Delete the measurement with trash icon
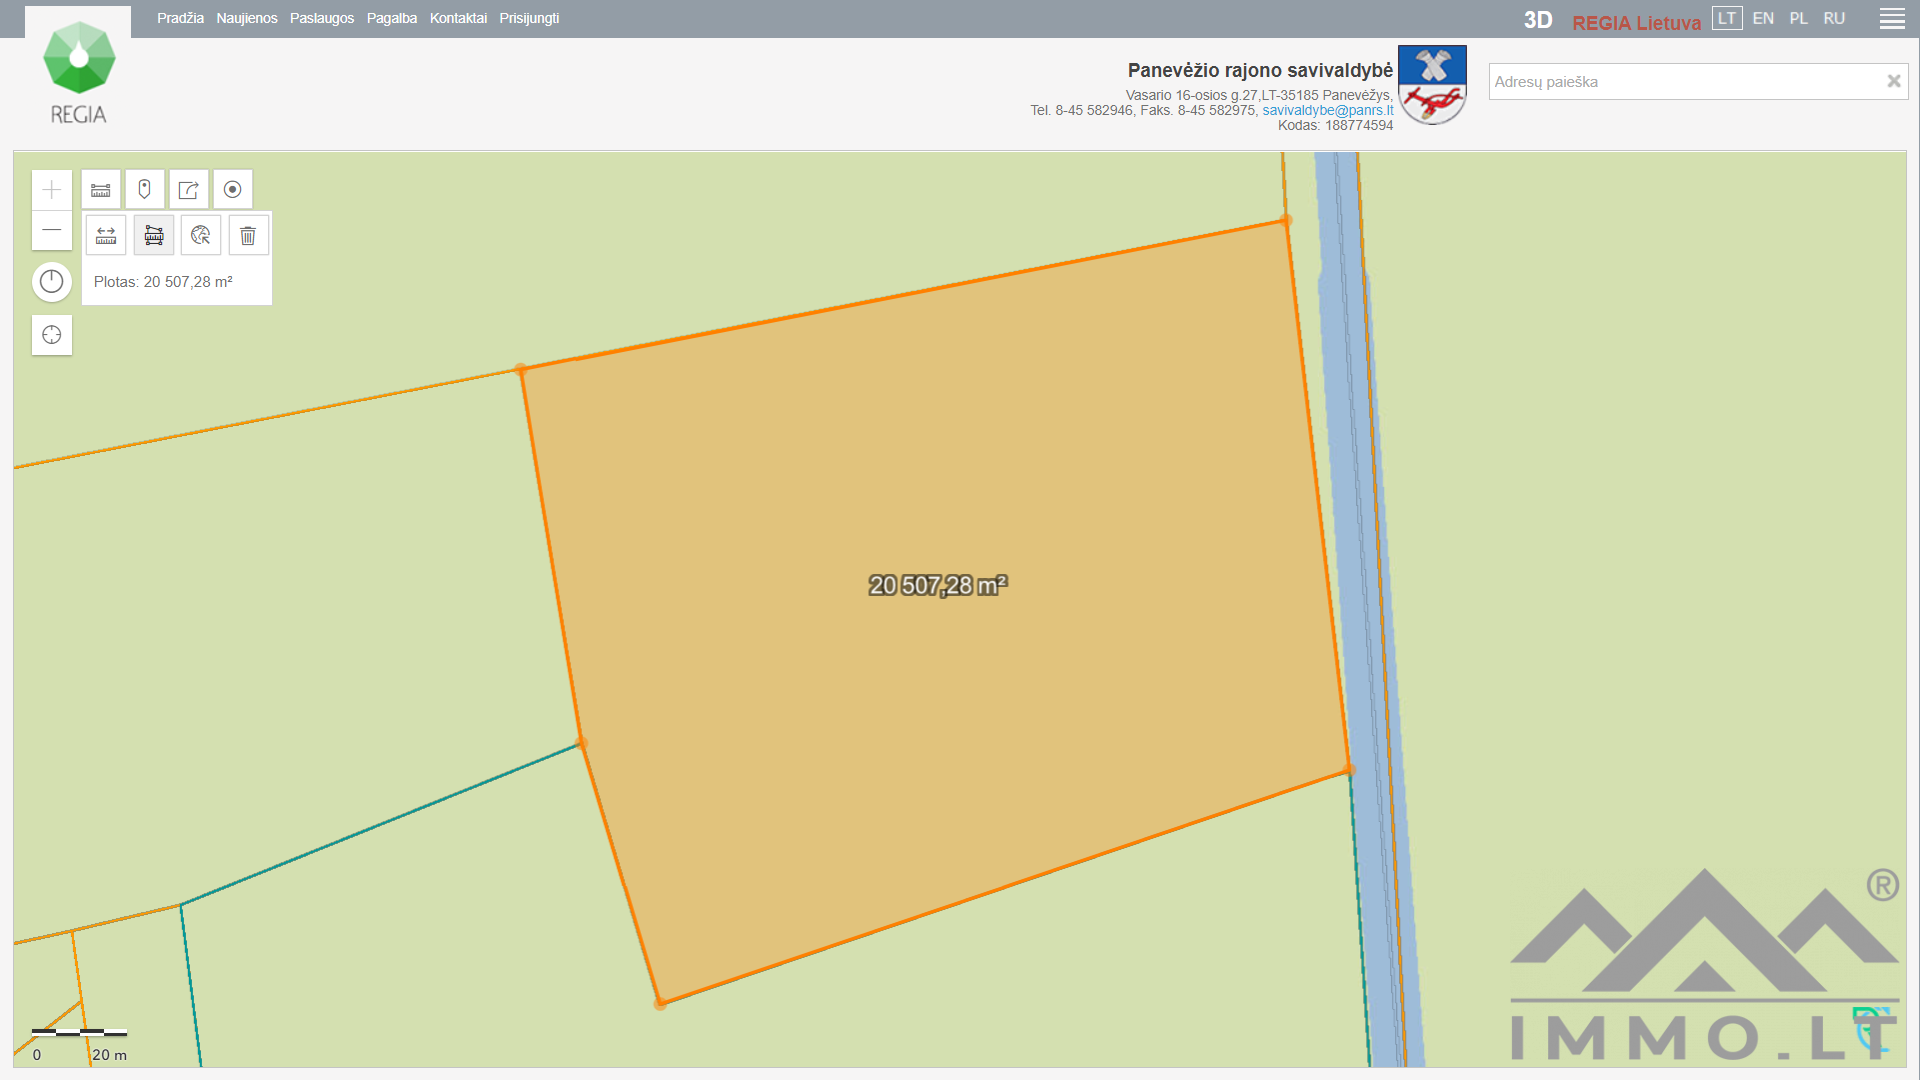Viewport: 1920px width, 1080px height. point(248,236)
